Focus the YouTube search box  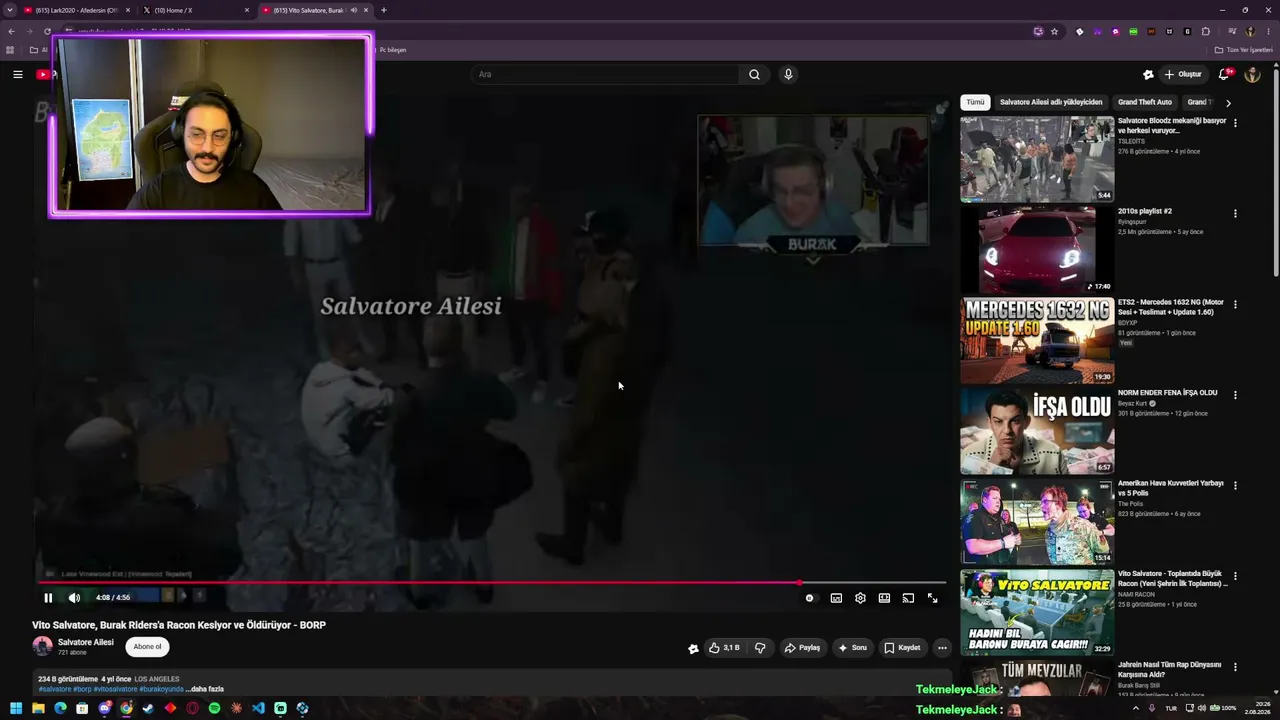[x=605, y=74]
